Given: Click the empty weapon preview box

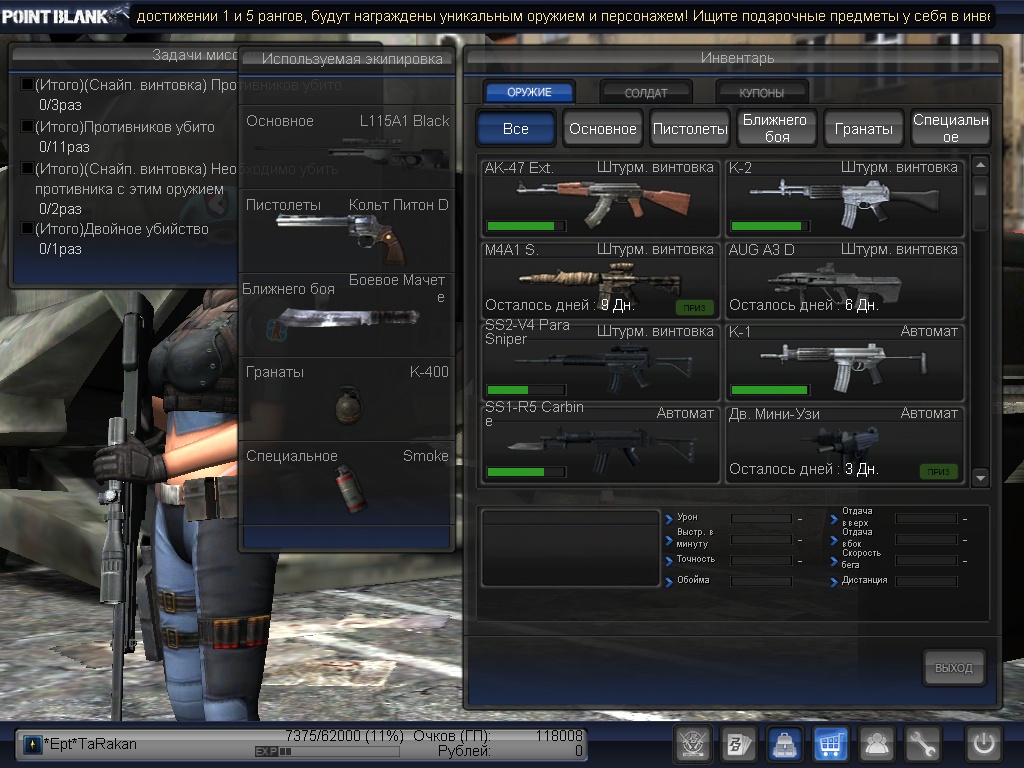Looking at the screenshot, I should [570, 548].
